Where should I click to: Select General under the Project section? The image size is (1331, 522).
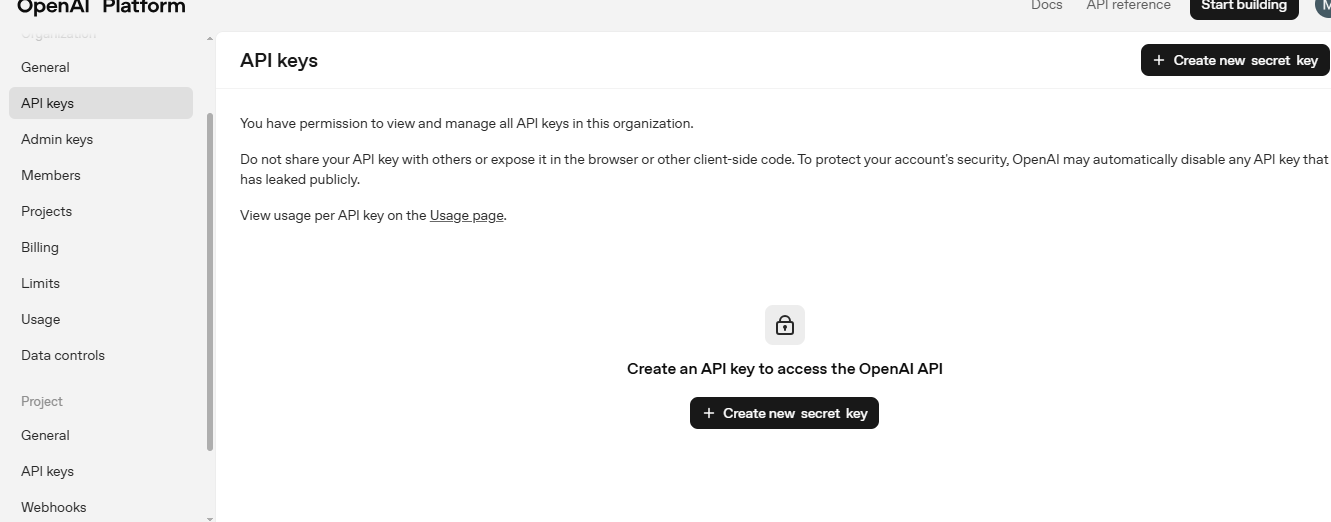pyautogui.click(x=100, y=435)
